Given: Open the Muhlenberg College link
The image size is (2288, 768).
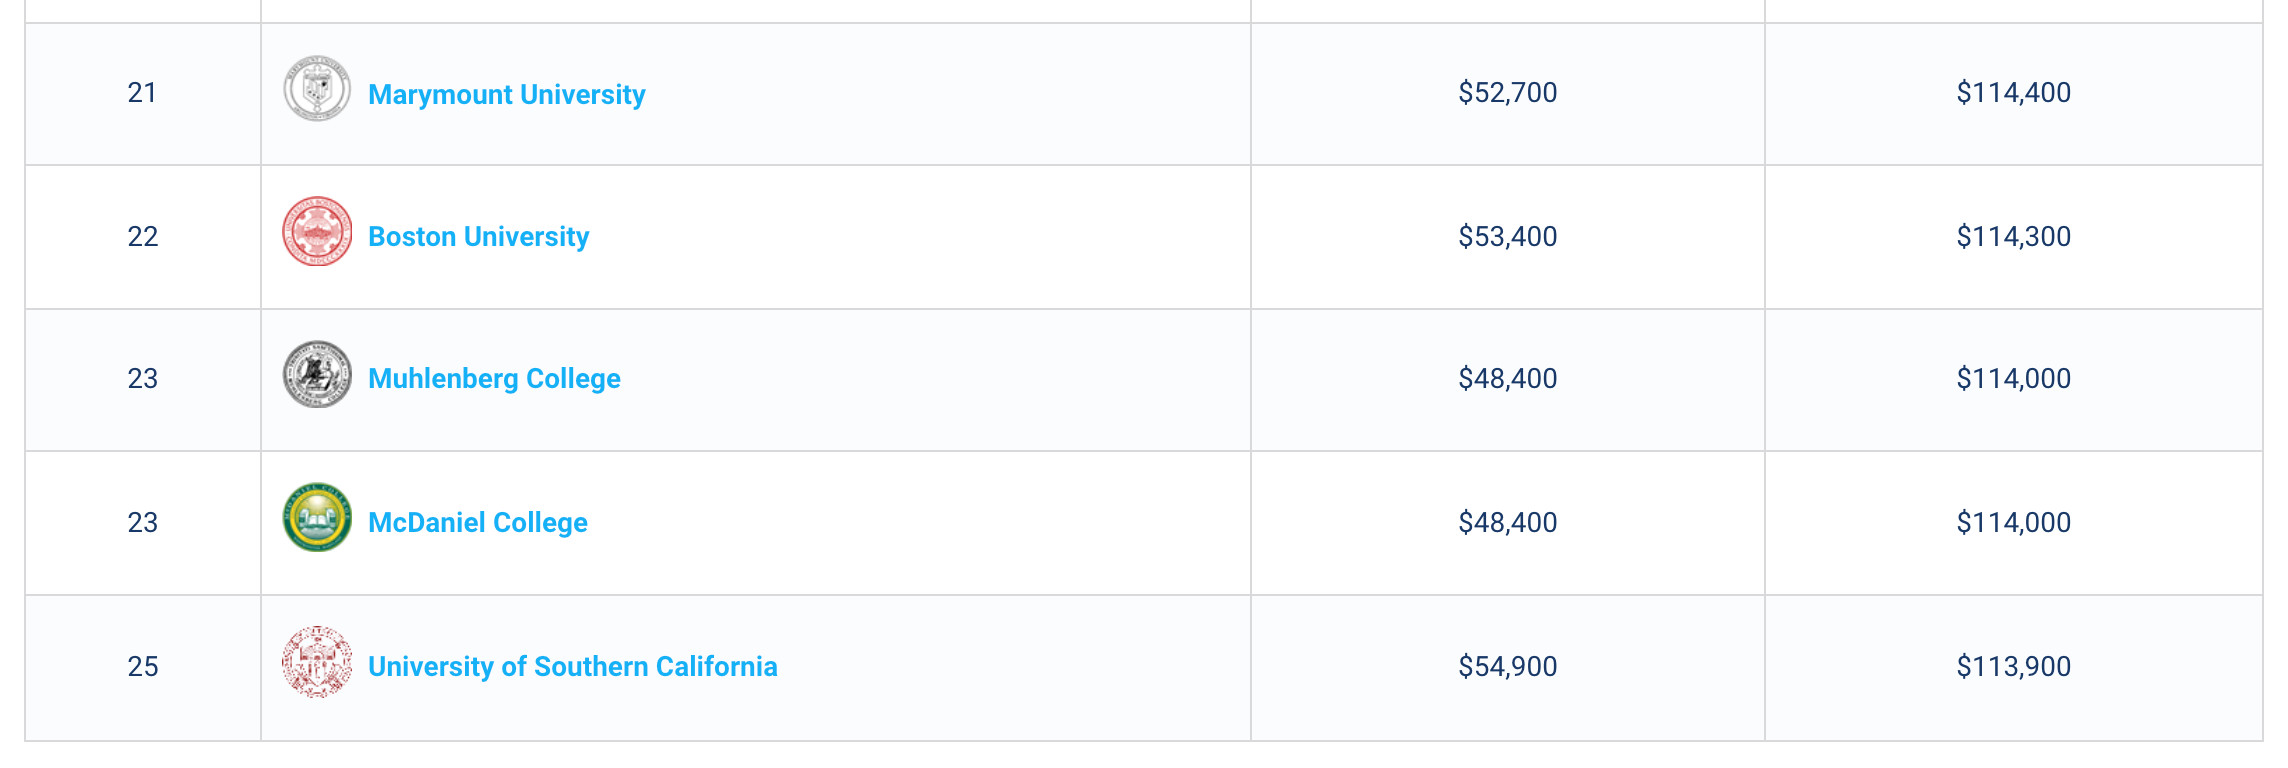Looking at the screenshot, I should click(494, 378).
